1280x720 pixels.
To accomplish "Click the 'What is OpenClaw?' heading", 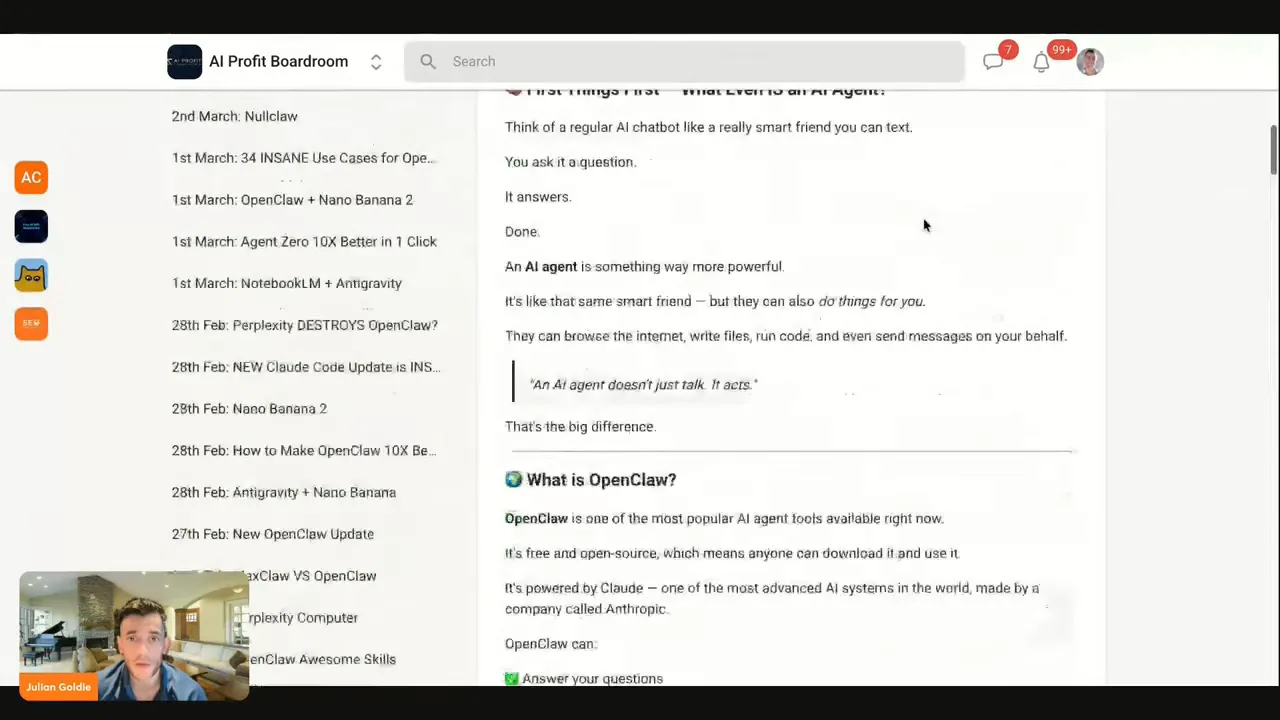I will point(601,480).
